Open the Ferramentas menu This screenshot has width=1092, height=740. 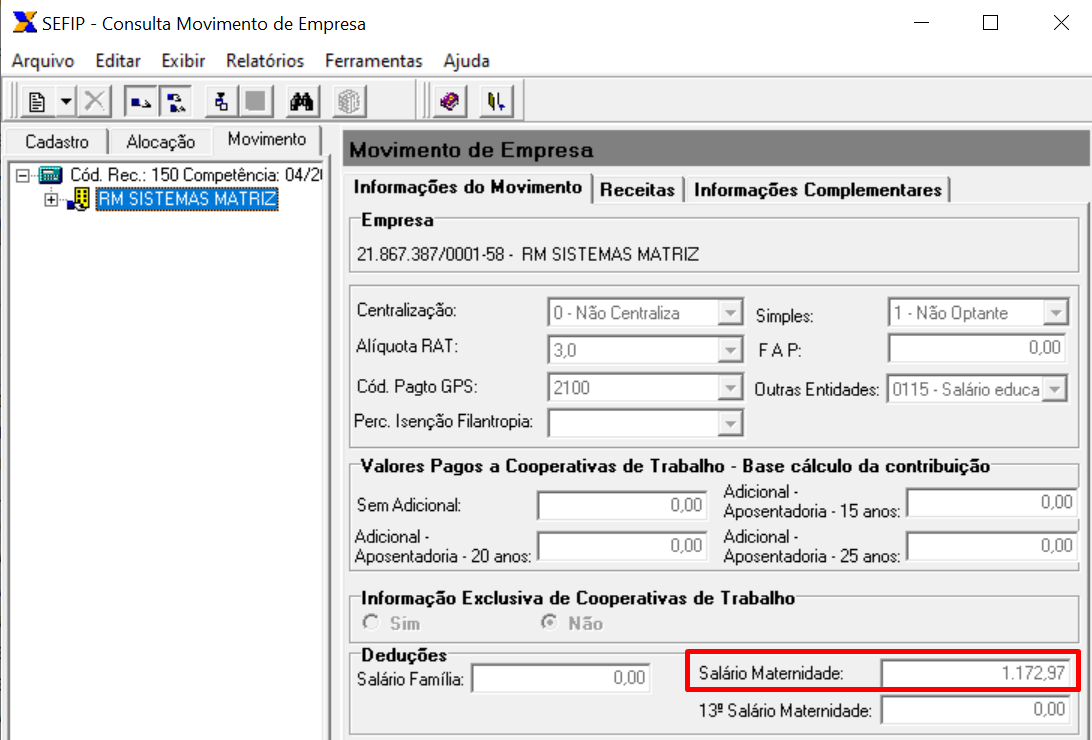[x=374, y=61]
